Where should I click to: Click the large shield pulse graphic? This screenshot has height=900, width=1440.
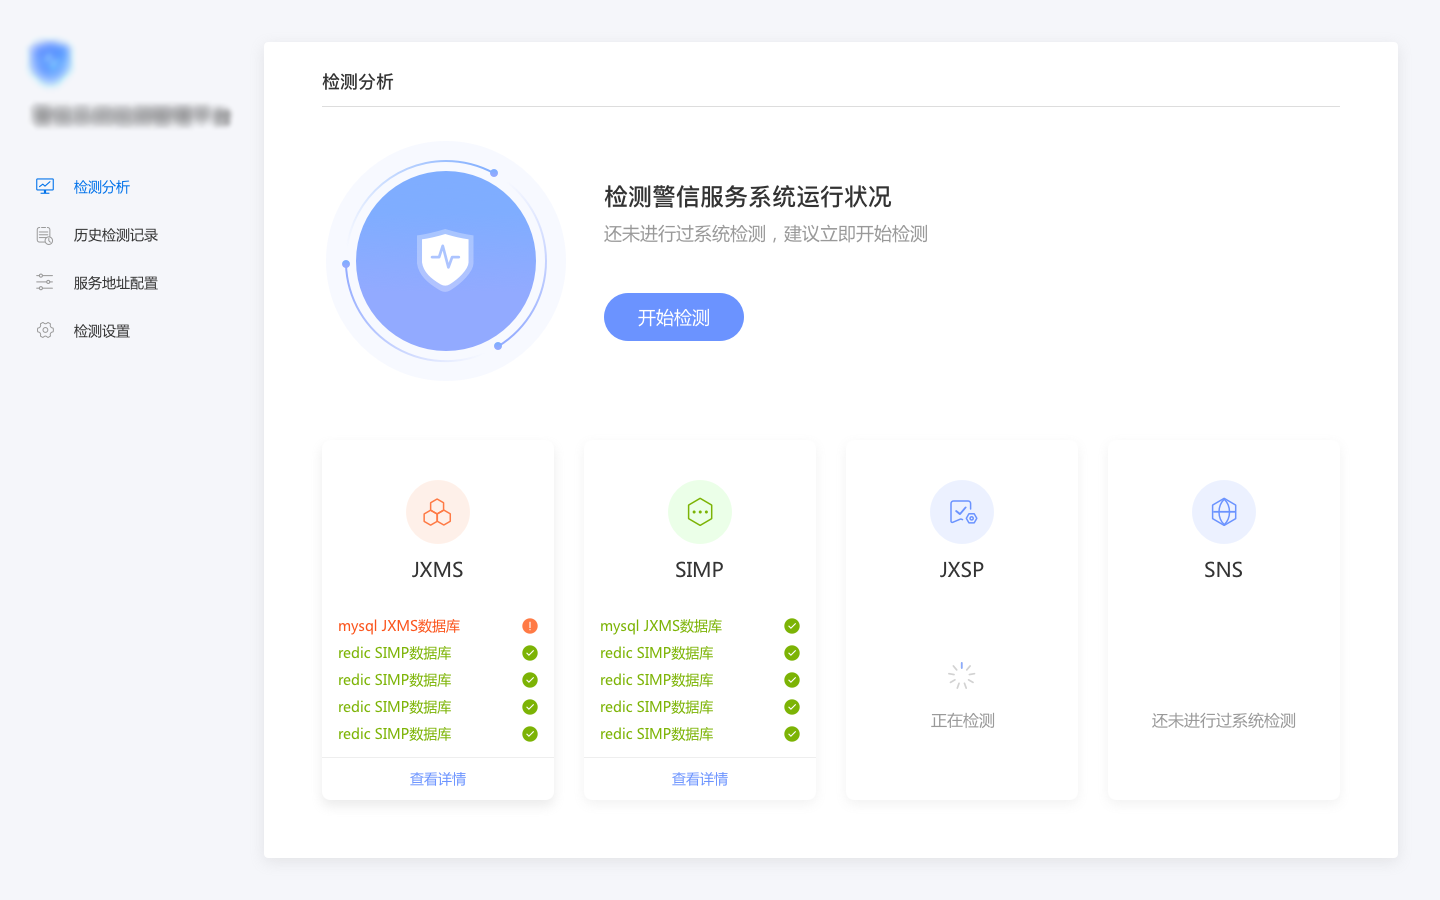[x=446, y=261]
